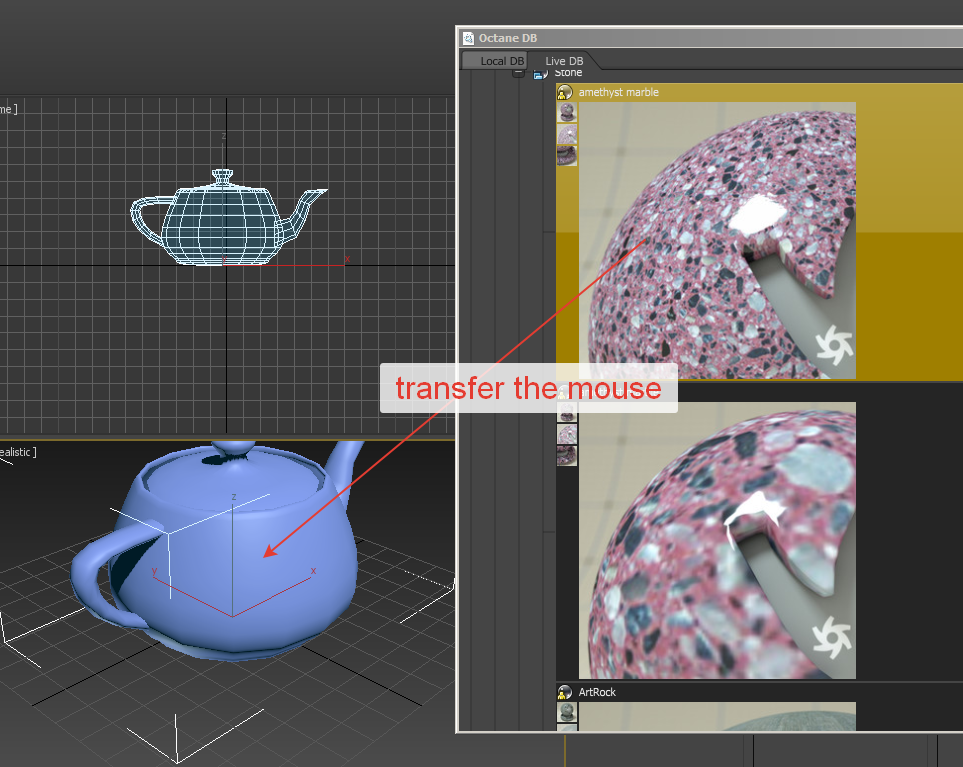Switch to the Local DB tab
Screen dimensions: 963x767
point(494,61)
